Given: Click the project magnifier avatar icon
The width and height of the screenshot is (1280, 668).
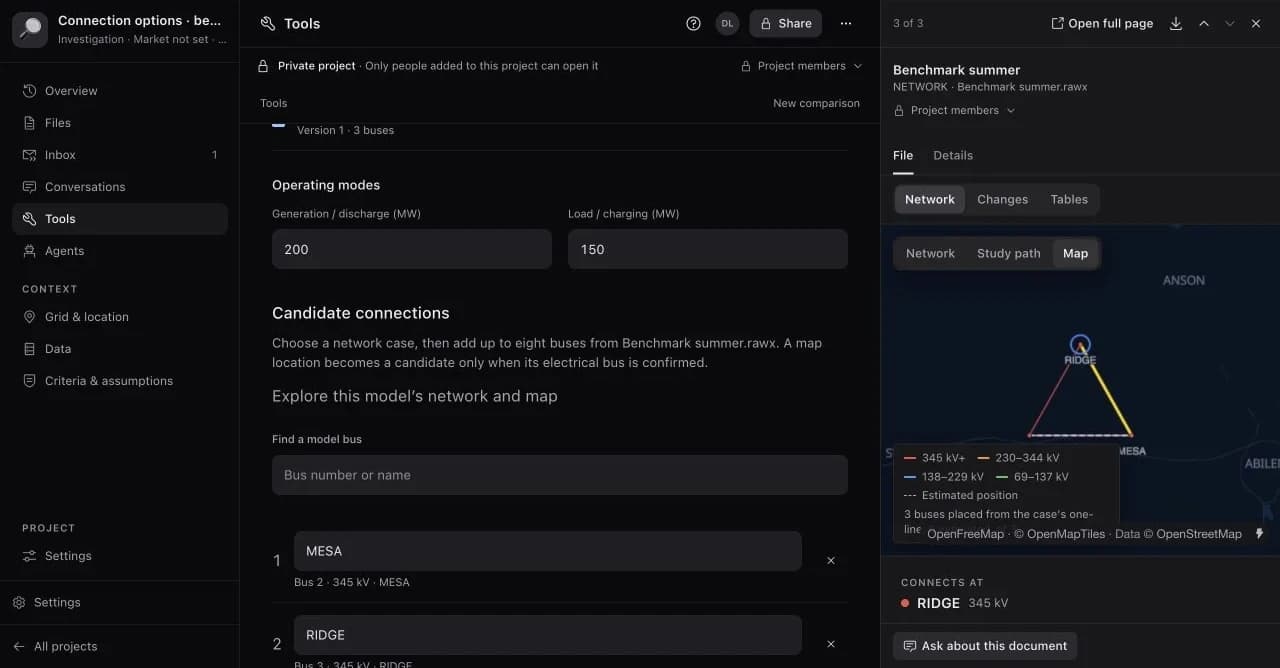Looking at the screenshot, I should tap(30, 30).
